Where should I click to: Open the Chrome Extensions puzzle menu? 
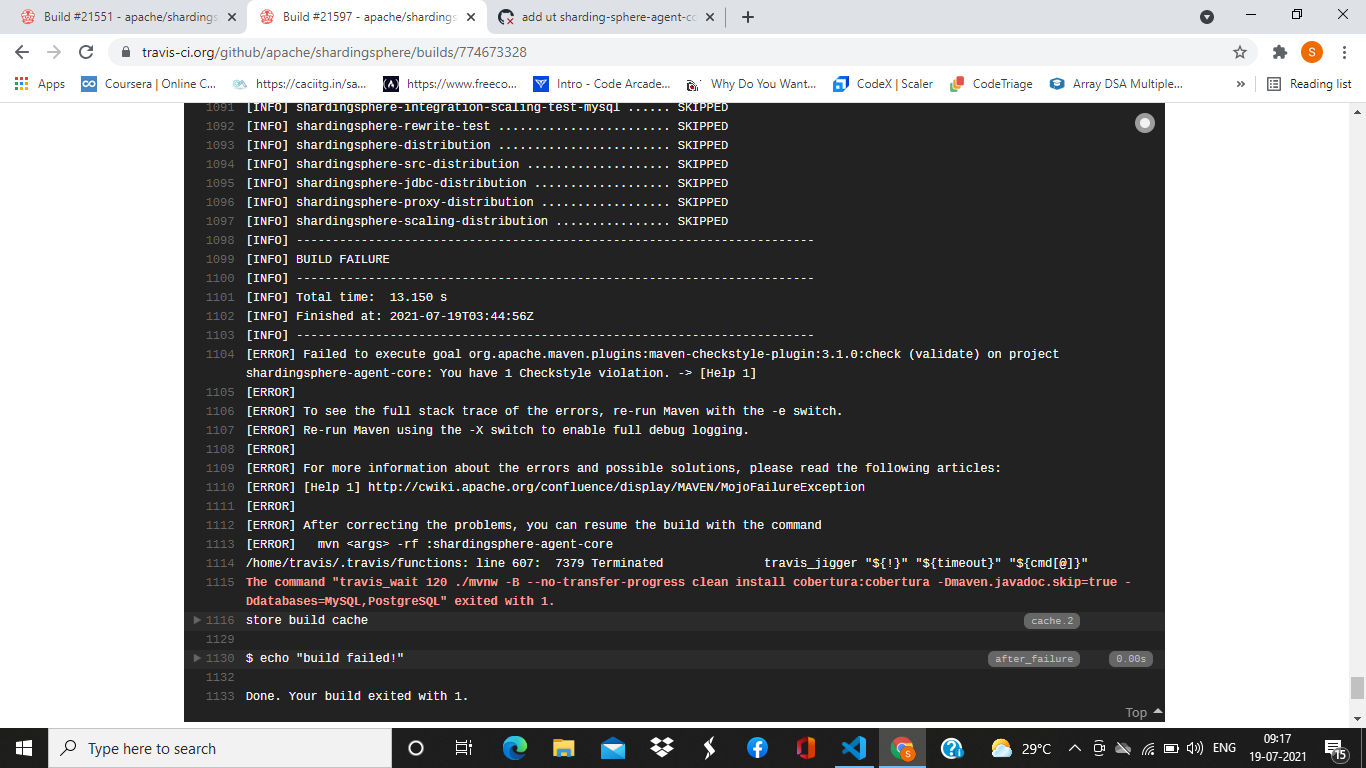tap(1279, 52)
